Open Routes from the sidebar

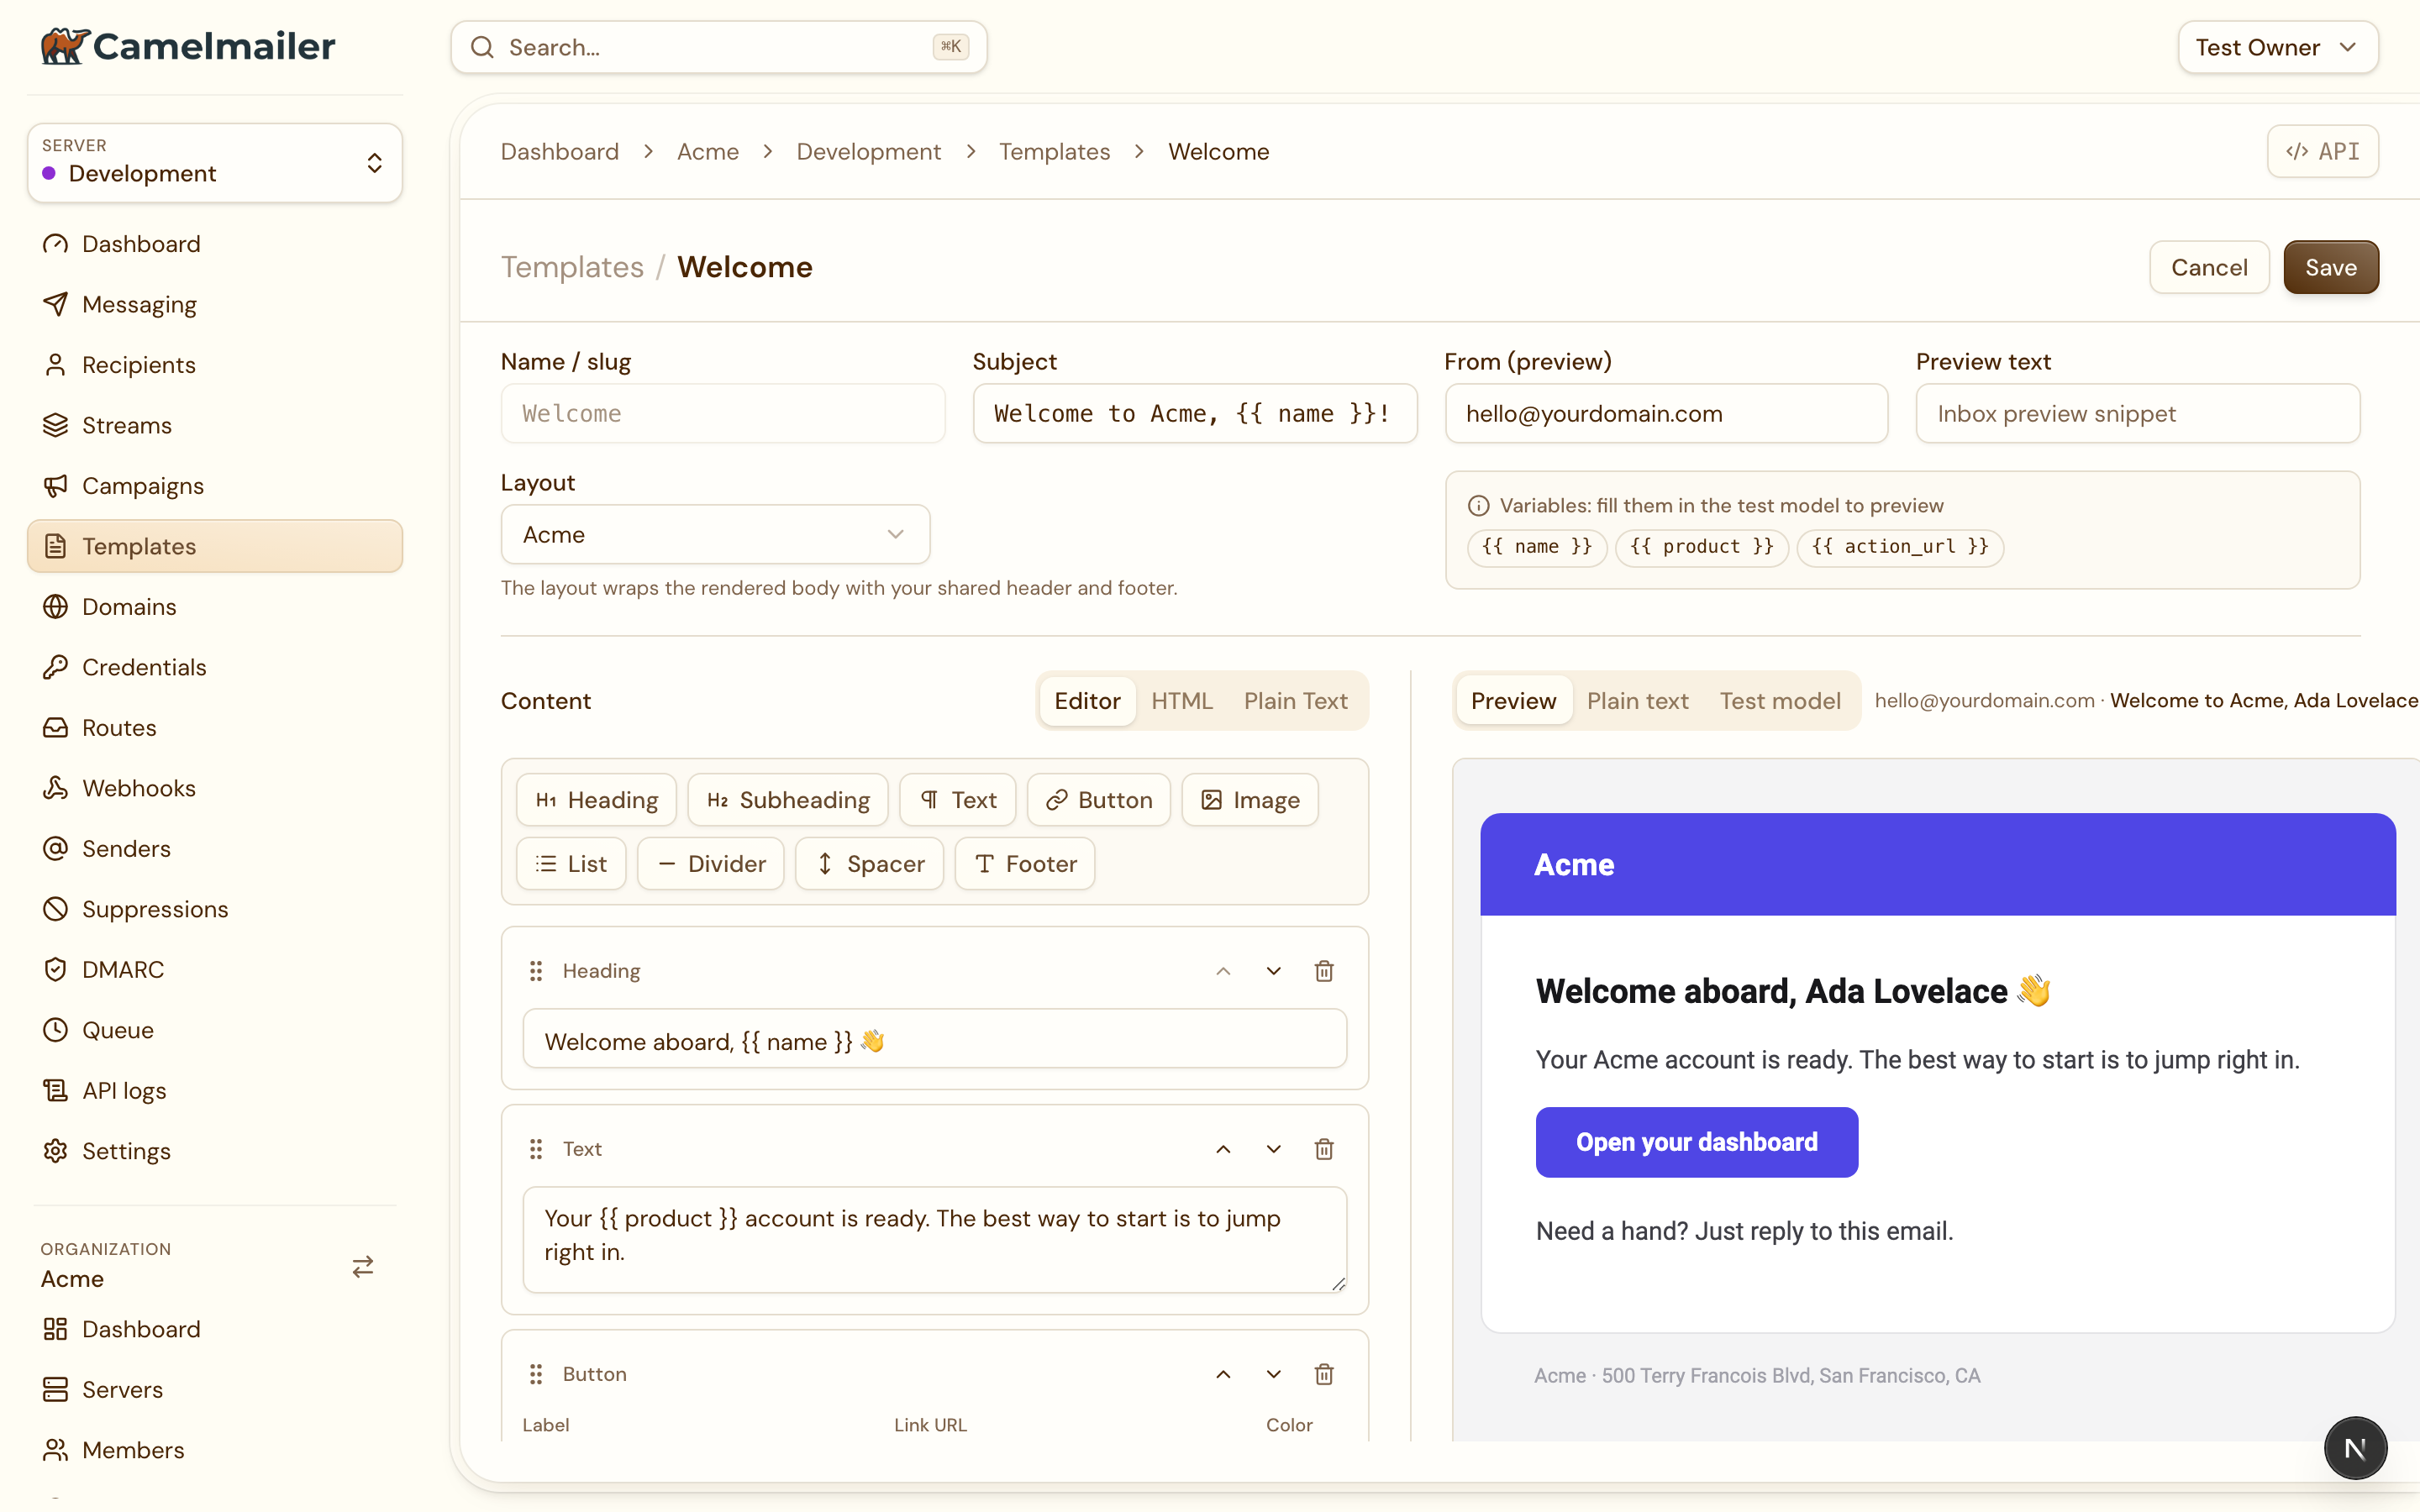(215, 728)
